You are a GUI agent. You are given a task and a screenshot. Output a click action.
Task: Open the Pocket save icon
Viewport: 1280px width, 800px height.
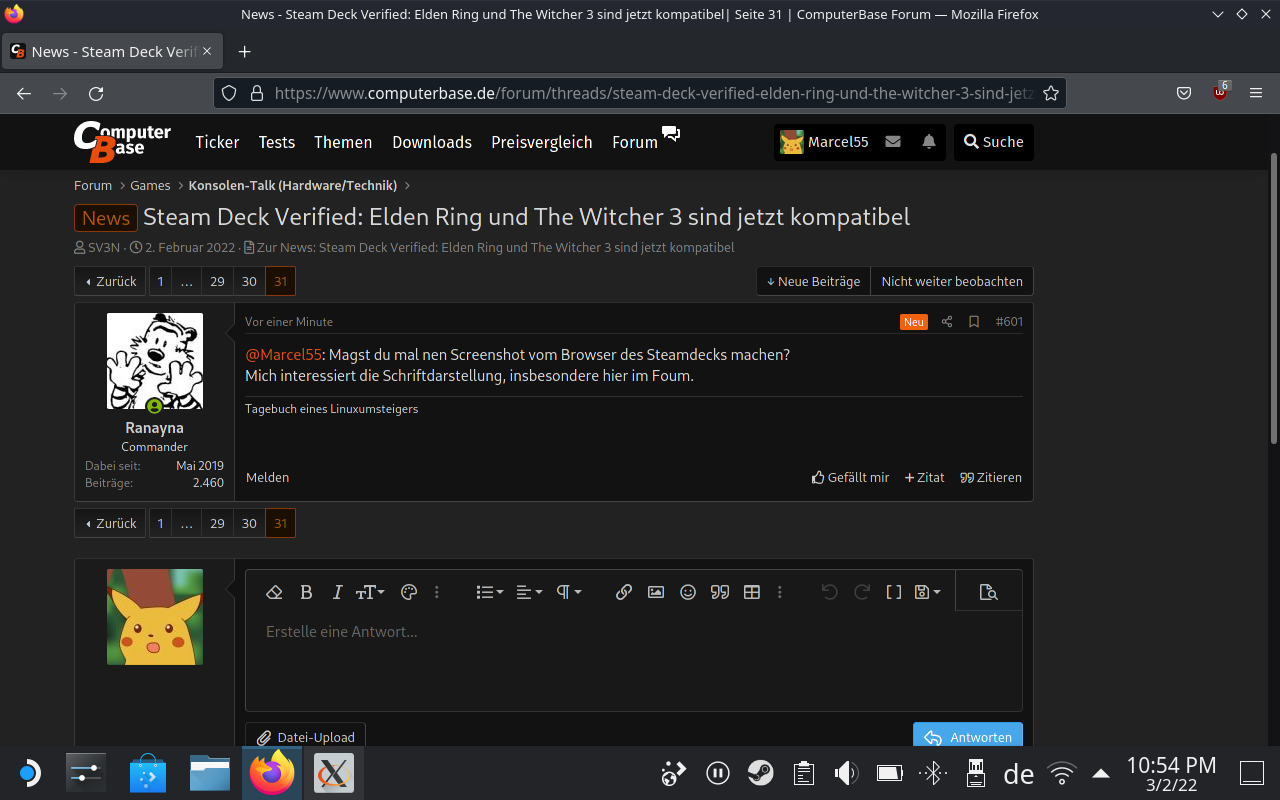point(1184,93)
